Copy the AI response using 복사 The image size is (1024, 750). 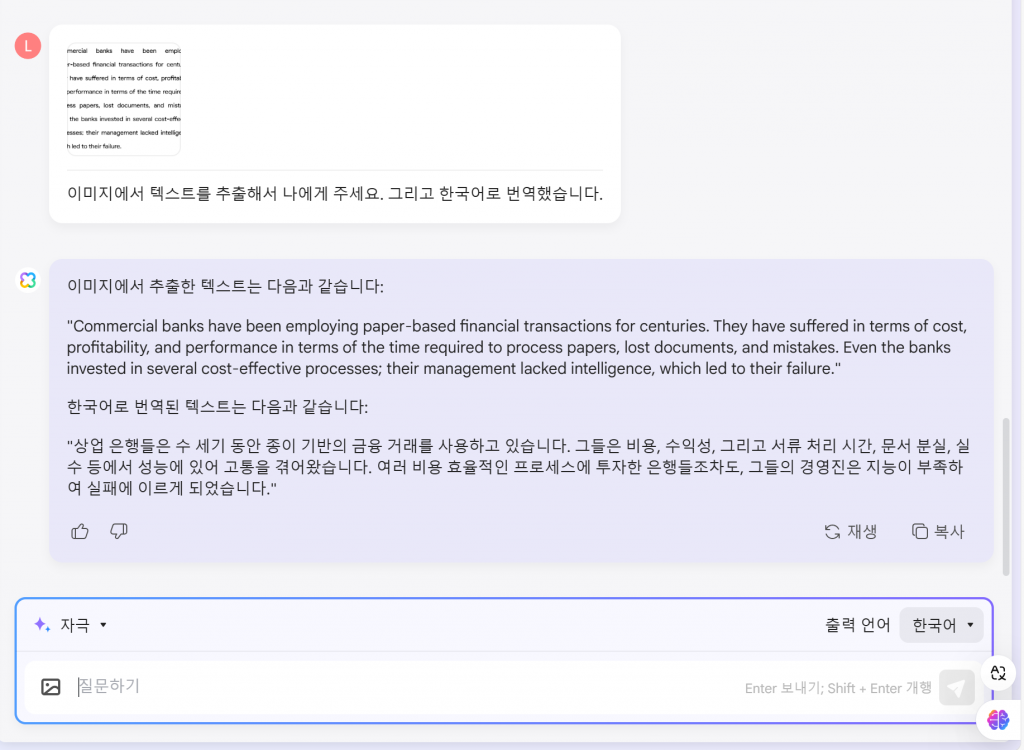pyautogui.click(x=938, y=531)
